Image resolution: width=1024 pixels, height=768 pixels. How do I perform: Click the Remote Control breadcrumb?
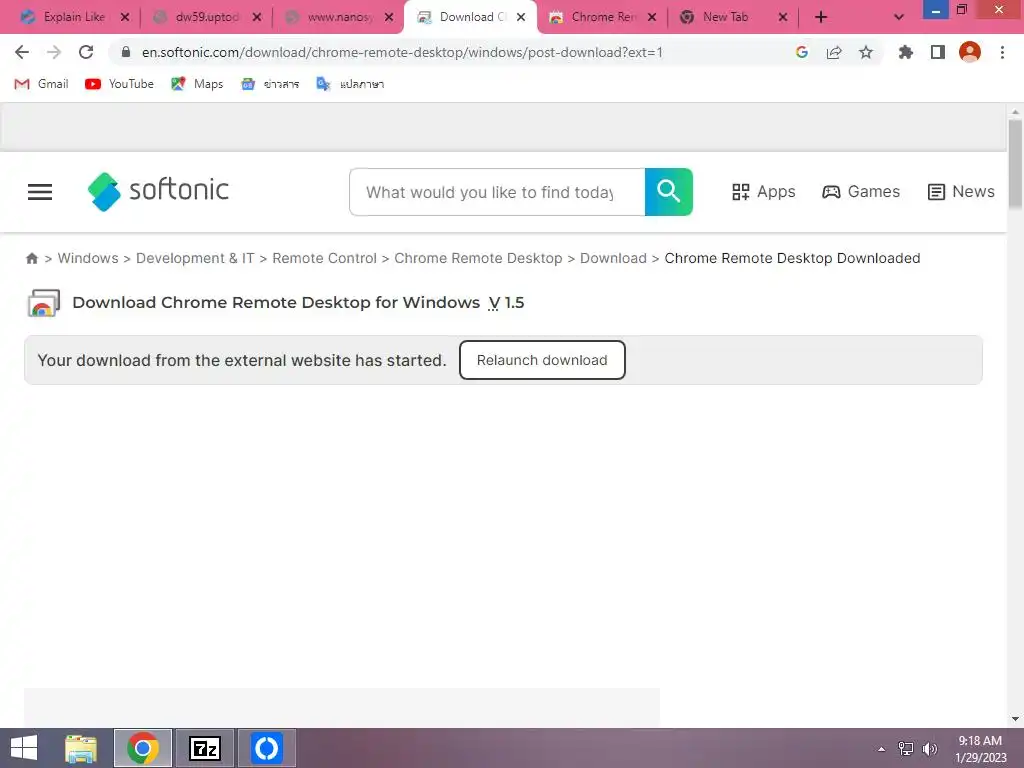coord(325,258)
